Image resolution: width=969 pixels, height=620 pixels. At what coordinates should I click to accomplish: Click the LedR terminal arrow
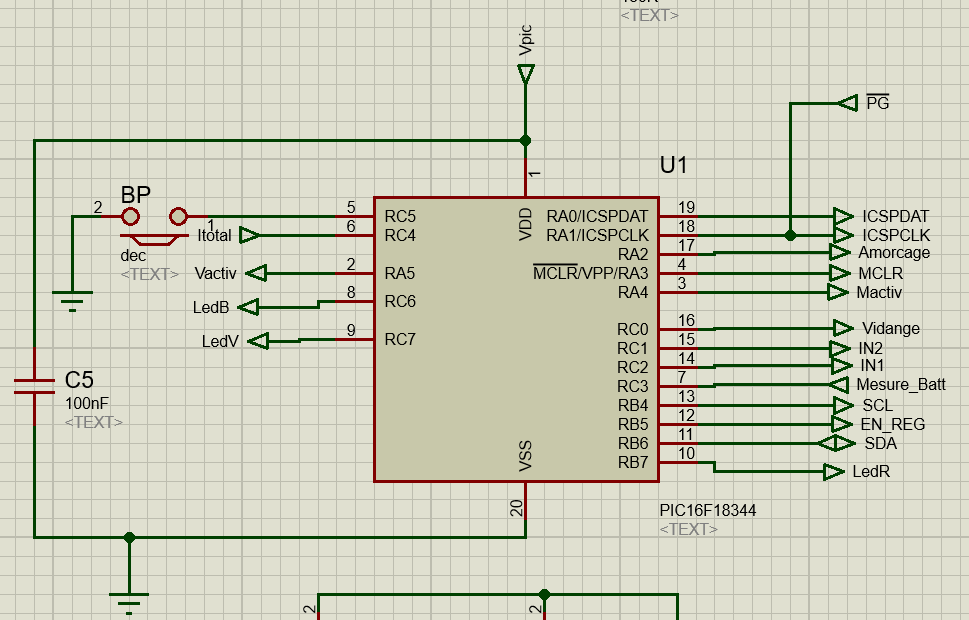(833, 472)
